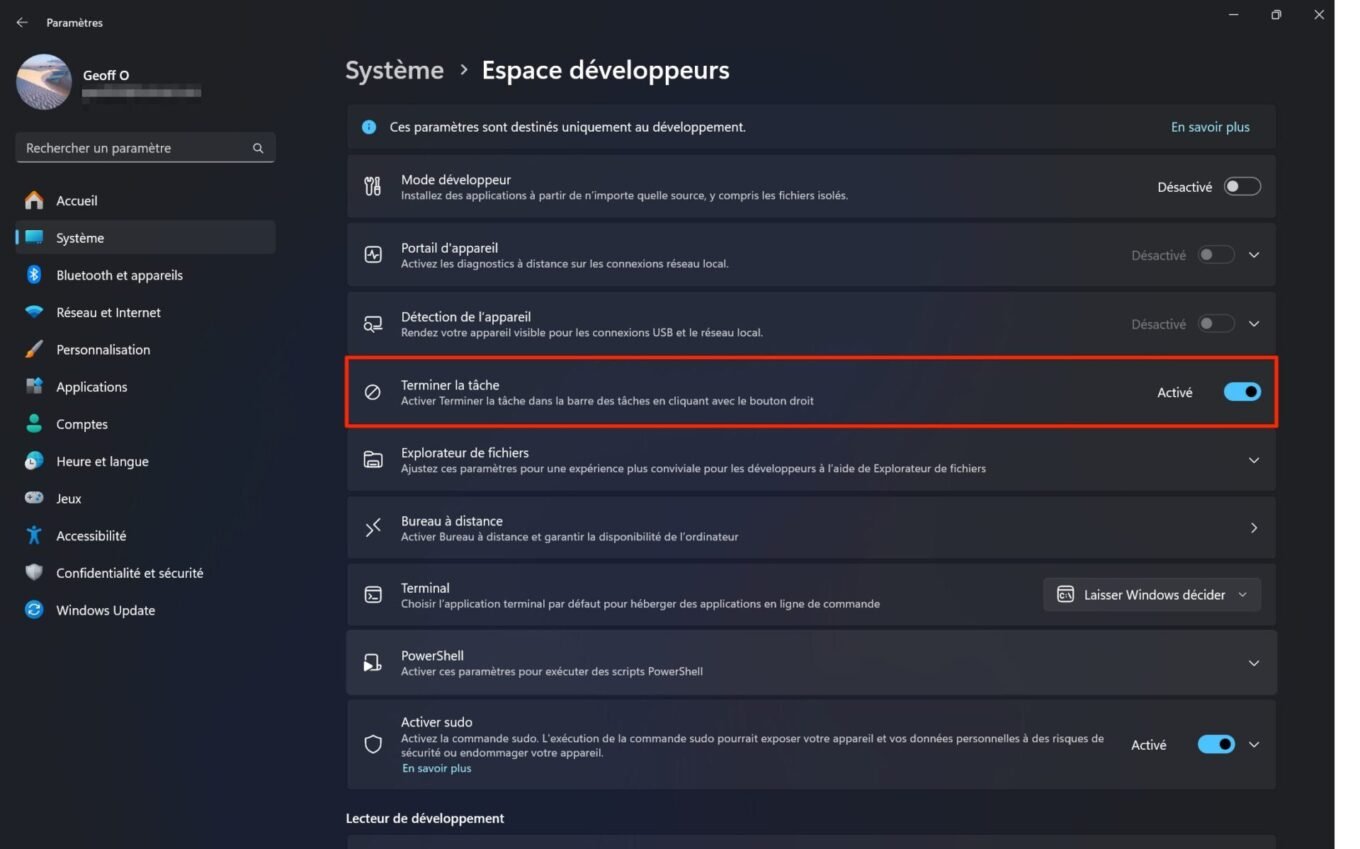Click the Activé label beside Terminer la tâche

(1175, 393)
